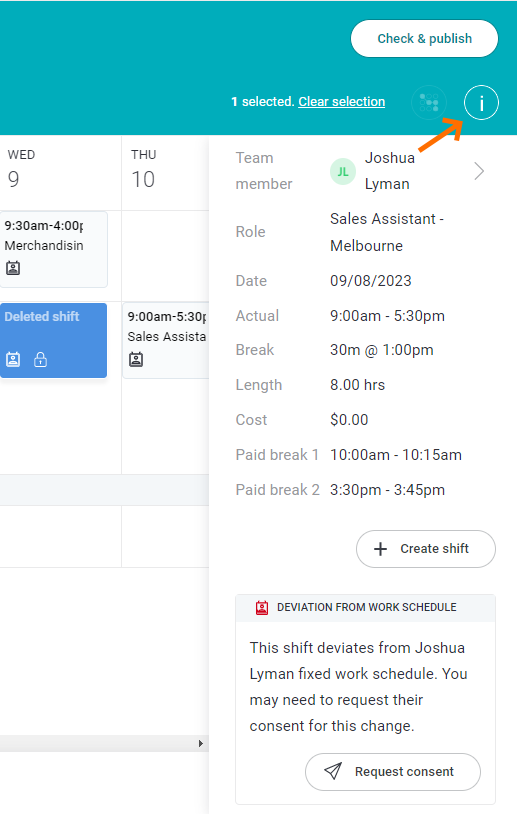This screenshot has height=814, width=517.
Task: Select the blue Deleted shift card
Action: 53,340
